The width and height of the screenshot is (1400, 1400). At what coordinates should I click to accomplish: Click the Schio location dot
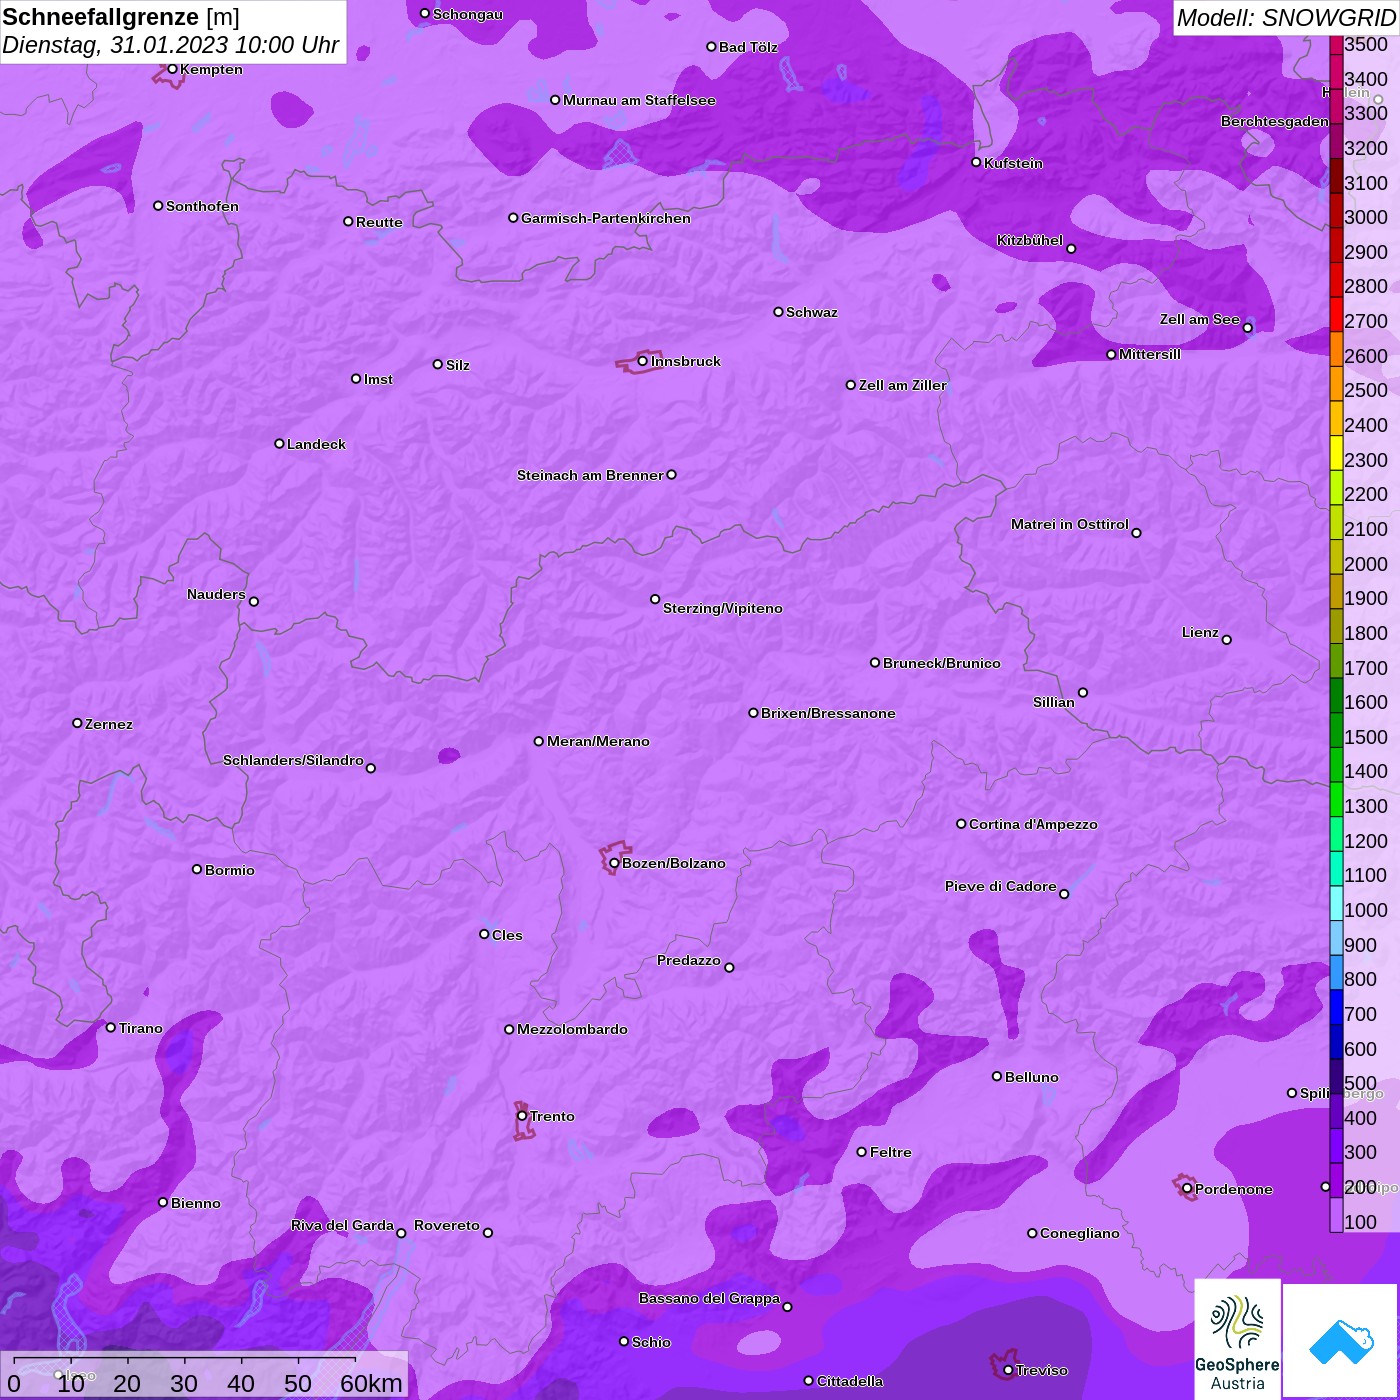coord(624,1342)
